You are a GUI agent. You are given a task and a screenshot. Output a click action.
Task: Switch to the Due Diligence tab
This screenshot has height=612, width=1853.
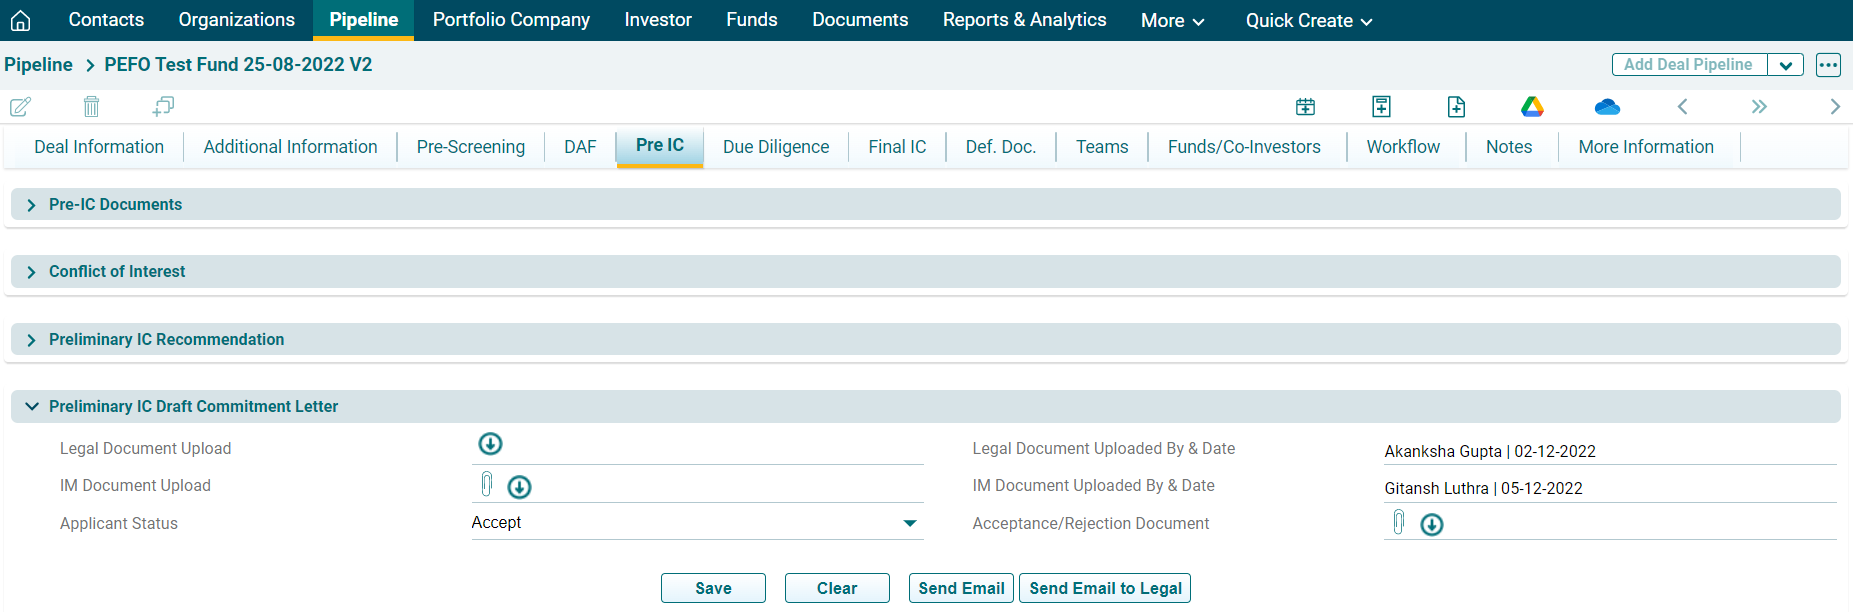pyautogui.click(x=775, y=147)
